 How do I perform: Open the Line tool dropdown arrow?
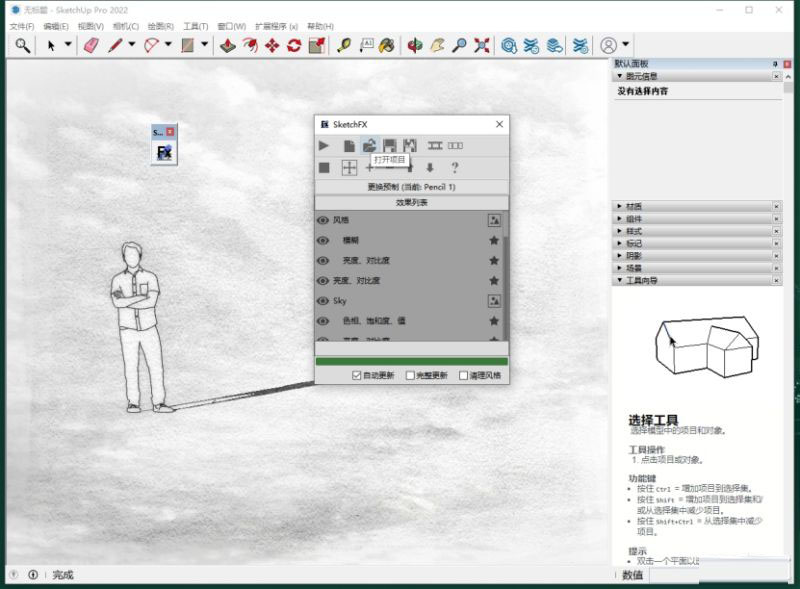132,45
